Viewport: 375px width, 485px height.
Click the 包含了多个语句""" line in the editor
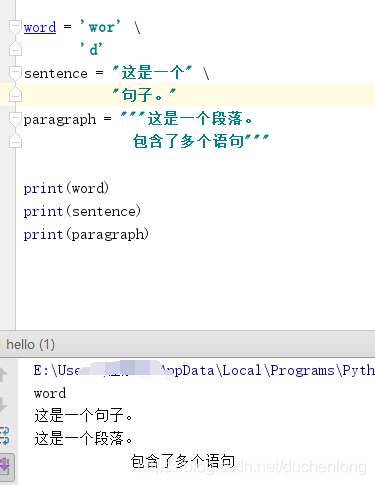pyautogui.click(x=201, y=141)
